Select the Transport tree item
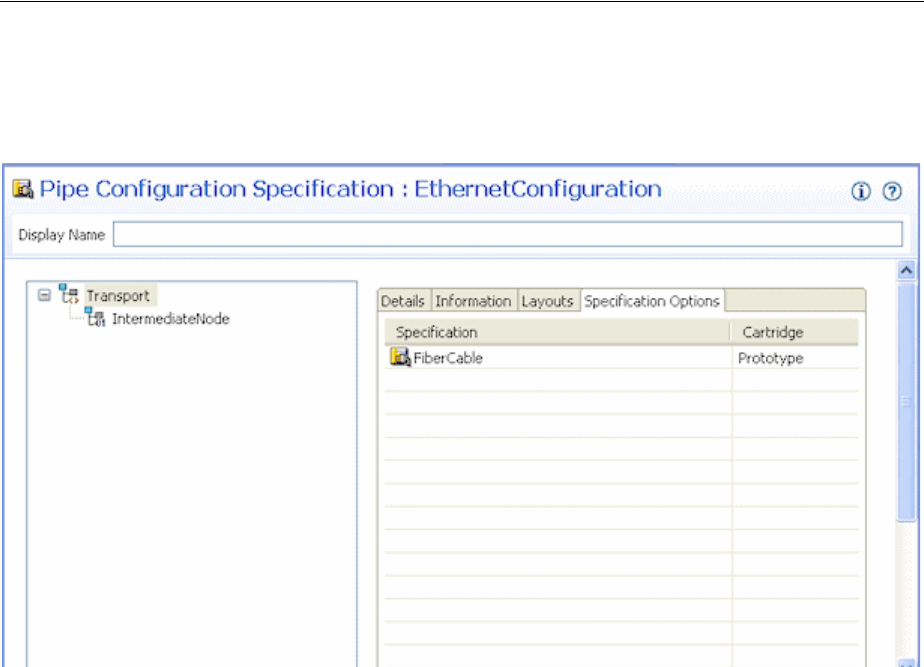 point(118,295)
